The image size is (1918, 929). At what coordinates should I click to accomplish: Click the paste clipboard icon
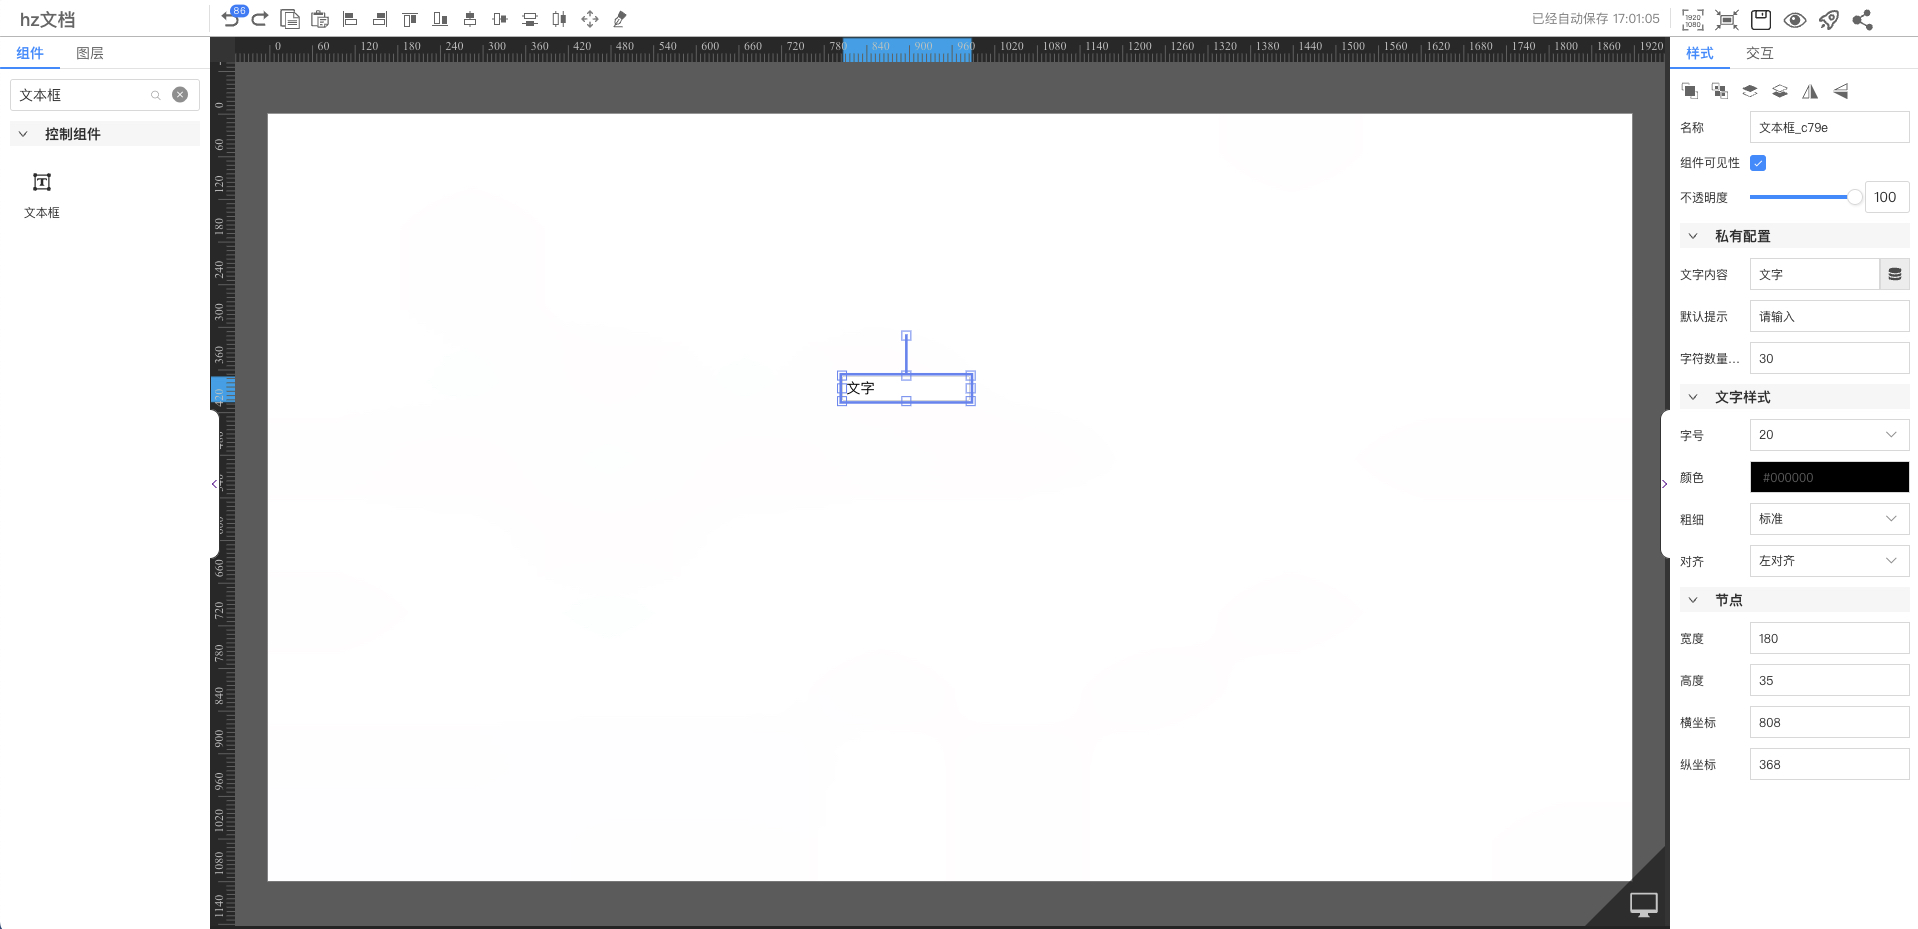pyautogui.click(x=320, y=19)
